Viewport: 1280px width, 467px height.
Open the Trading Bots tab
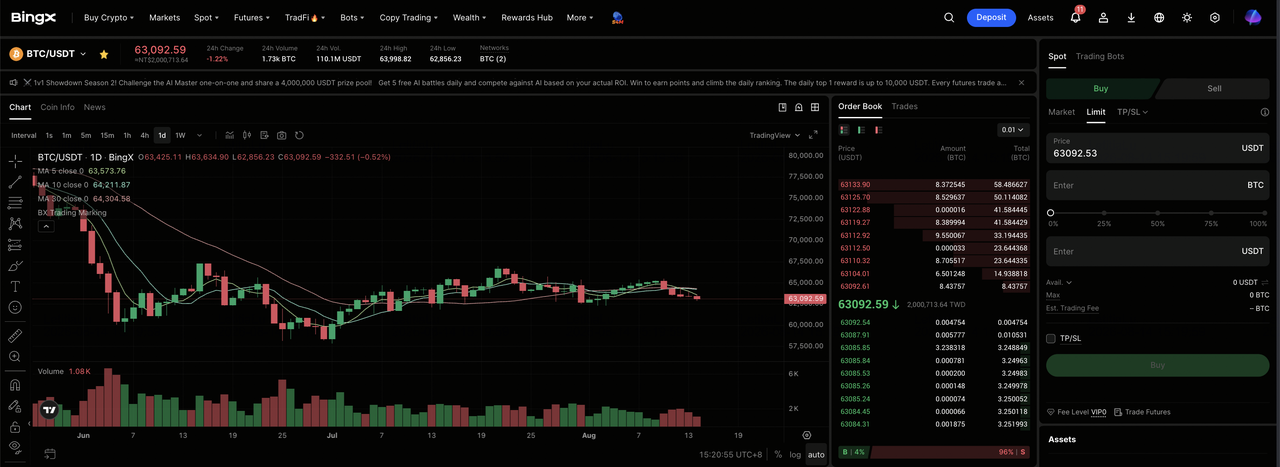(x=1100, y=57)
